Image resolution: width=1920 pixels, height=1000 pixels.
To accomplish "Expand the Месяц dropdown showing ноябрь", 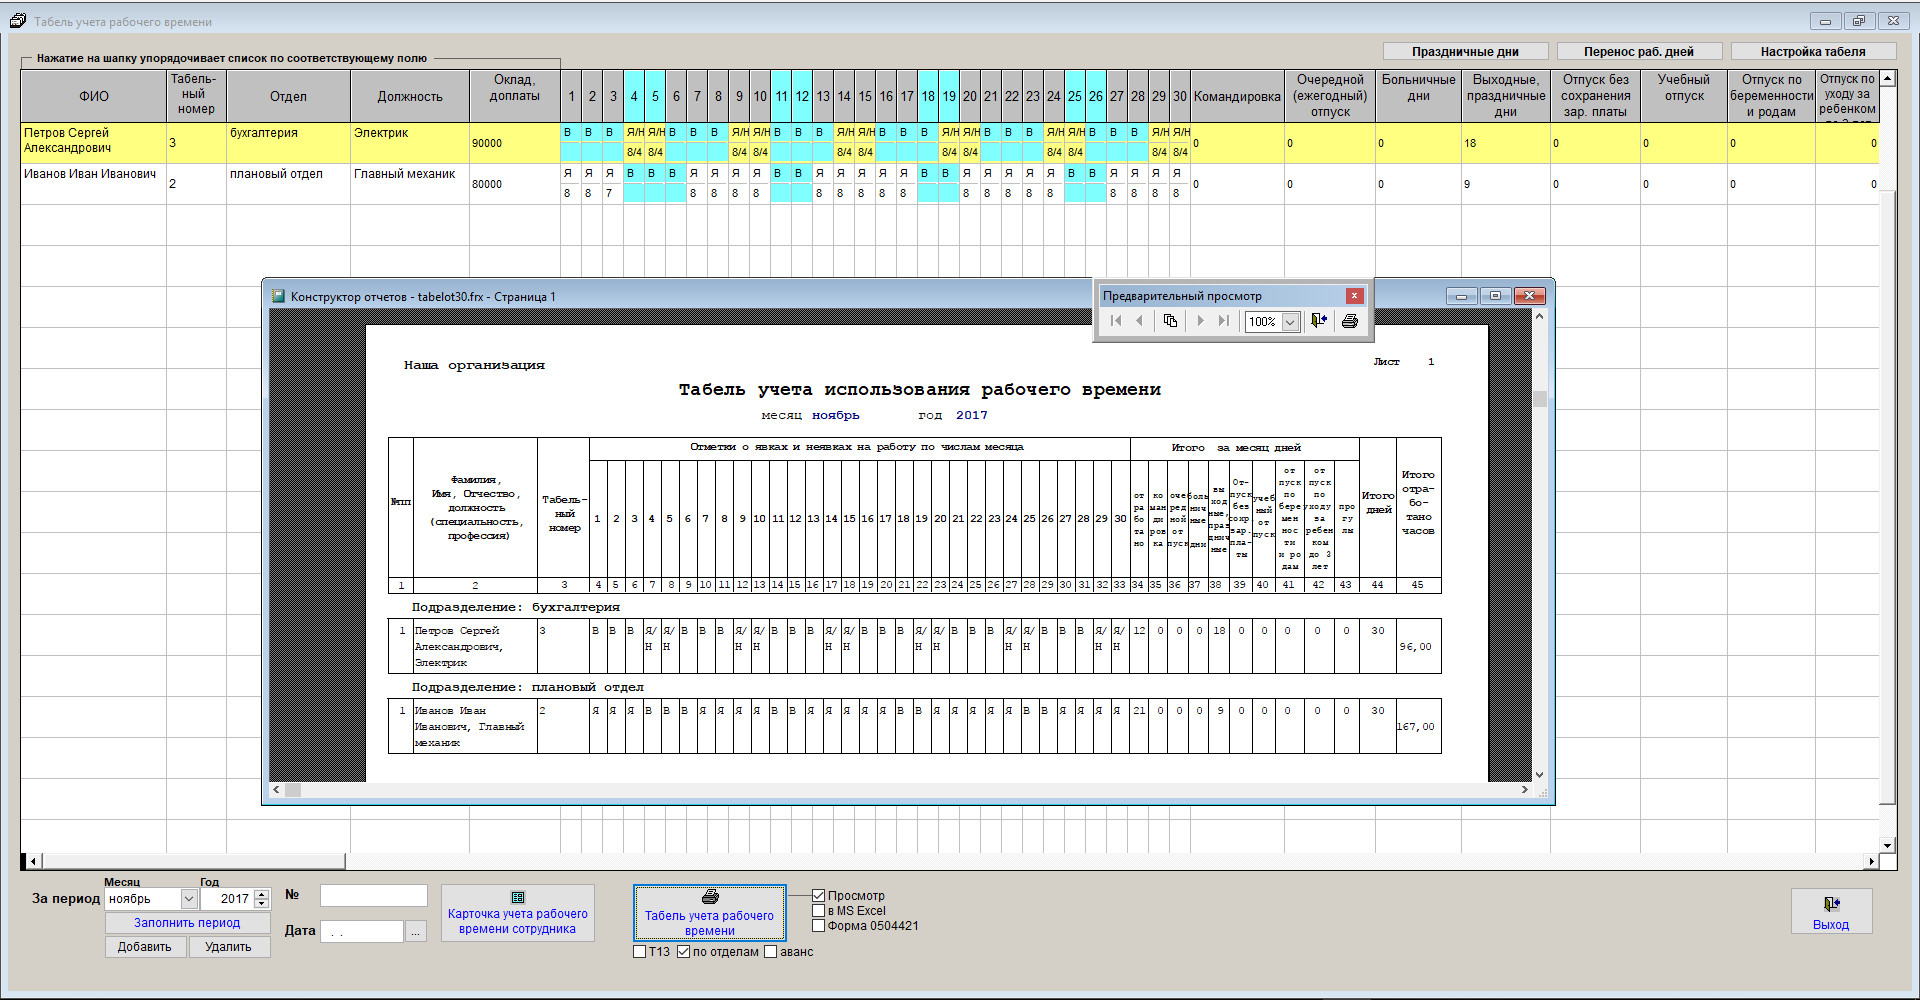I will 188,899.
